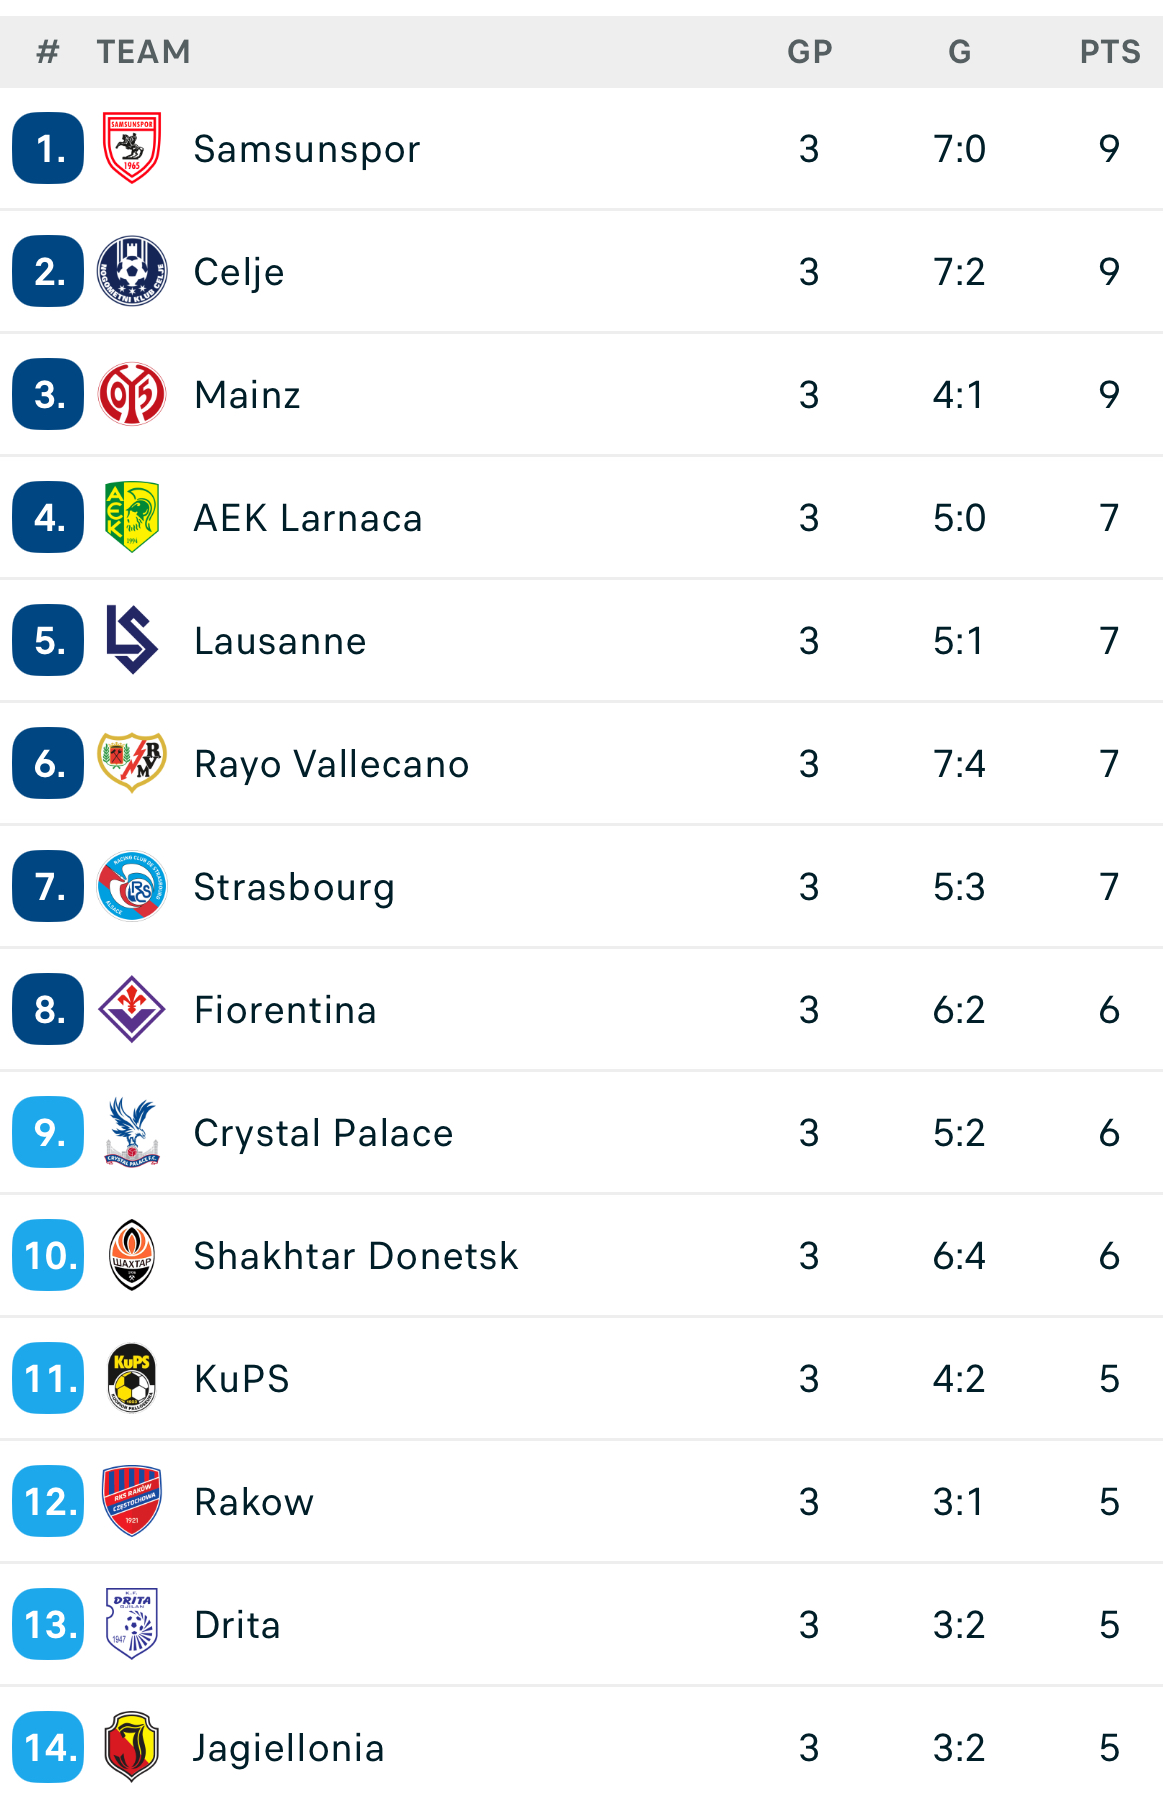Click rank badge number 1
The width and height of the screenshot is (1163, 1804).
point(48,148)
